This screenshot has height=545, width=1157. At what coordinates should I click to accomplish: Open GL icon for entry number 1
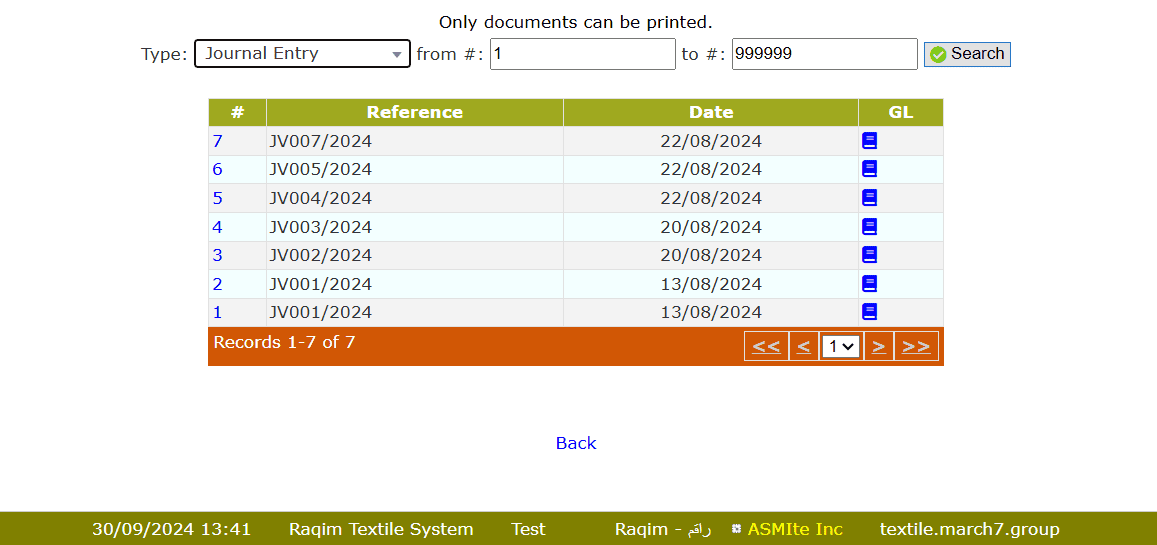click(869, 312)
